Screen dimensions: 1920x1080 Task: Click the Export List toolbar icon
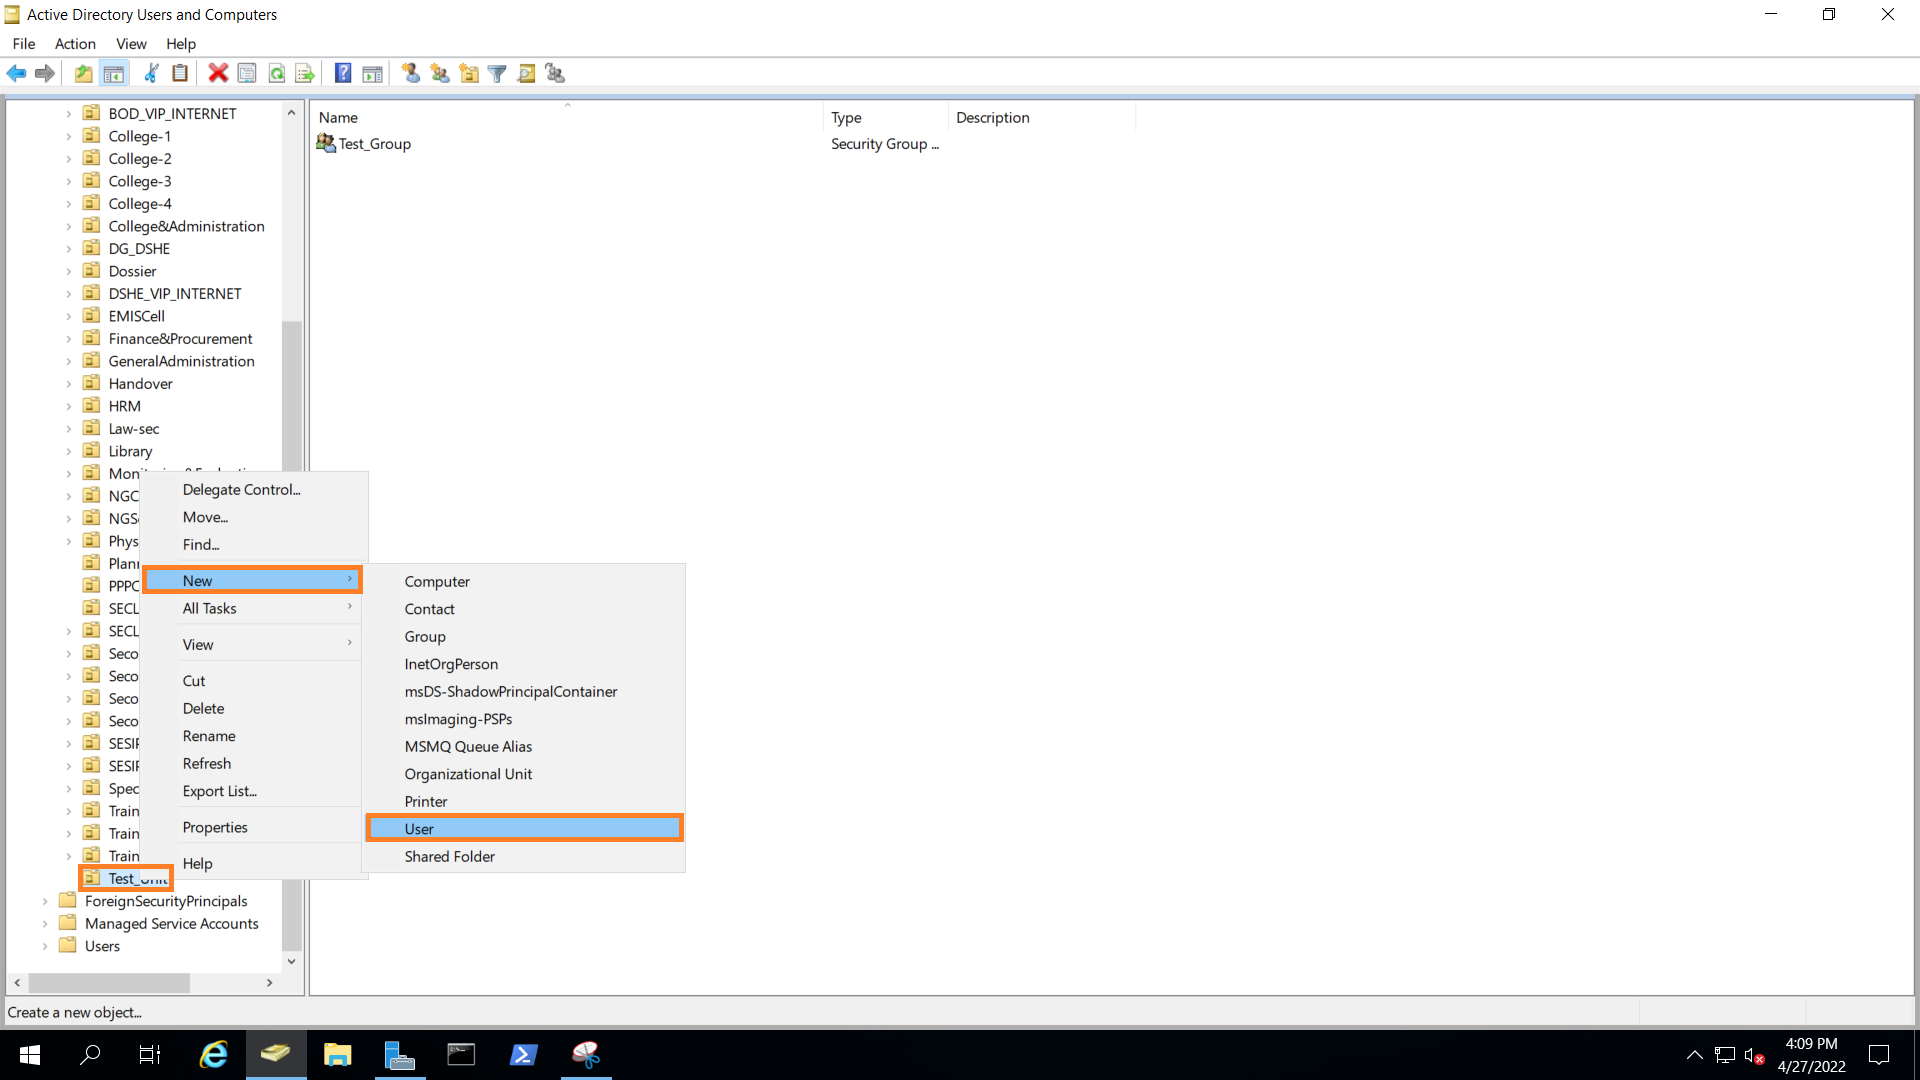pos(305,73)
